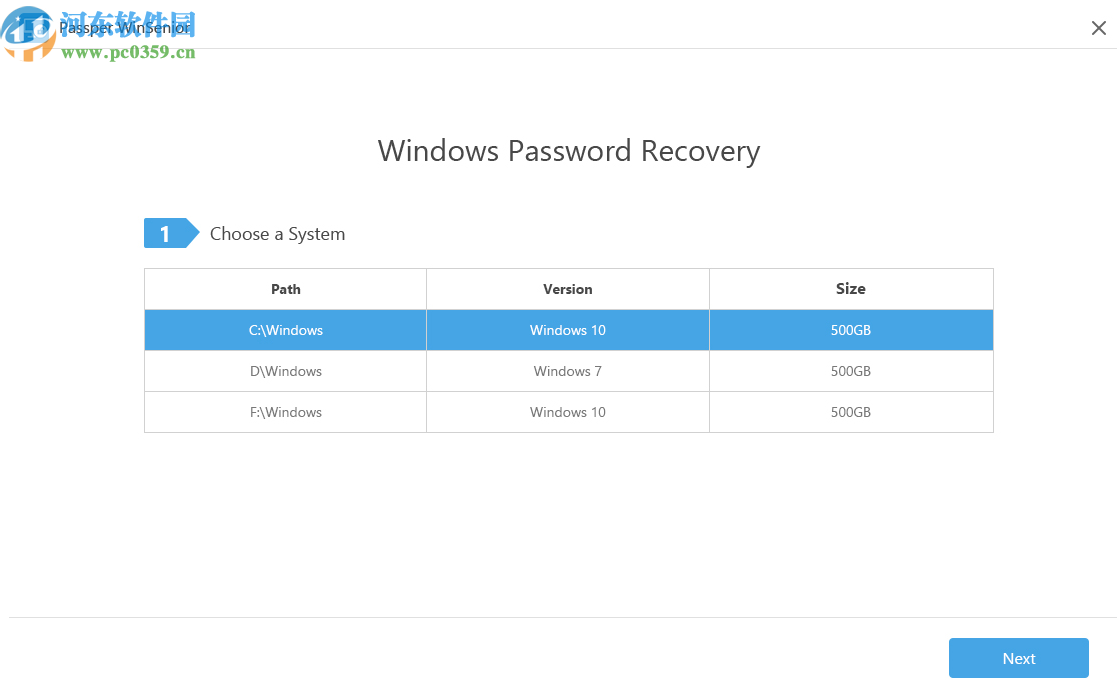This screenshot has width=1117, height=688.
Task: Click the Version column header
Action: click(x=567, y=288)
